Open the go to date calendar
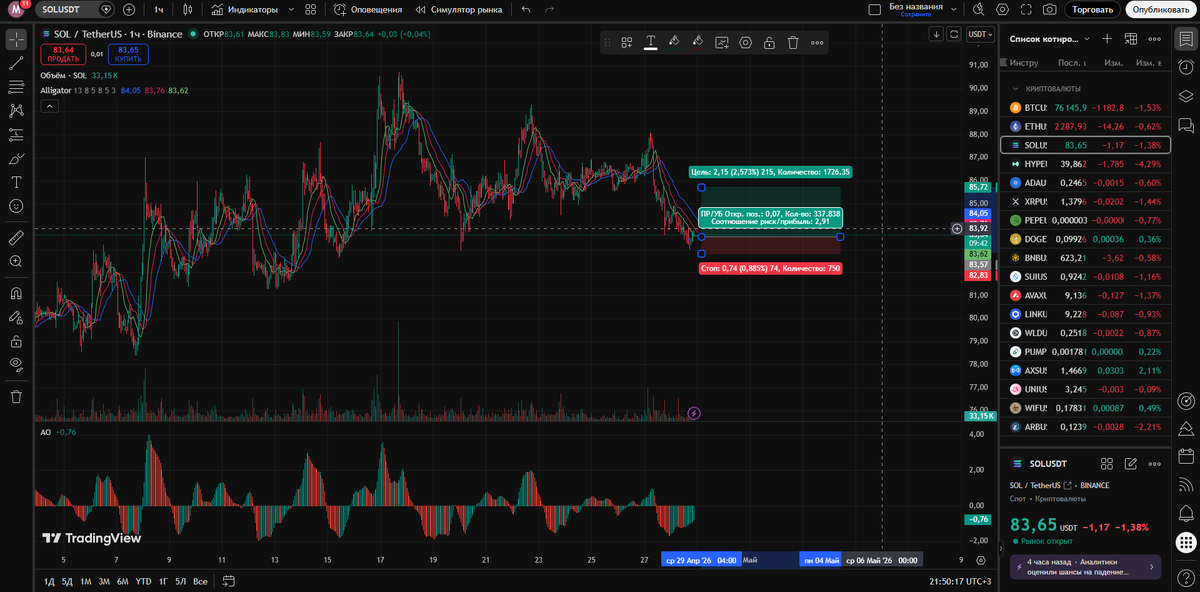 pyautogui.click(x=229, y=581)
